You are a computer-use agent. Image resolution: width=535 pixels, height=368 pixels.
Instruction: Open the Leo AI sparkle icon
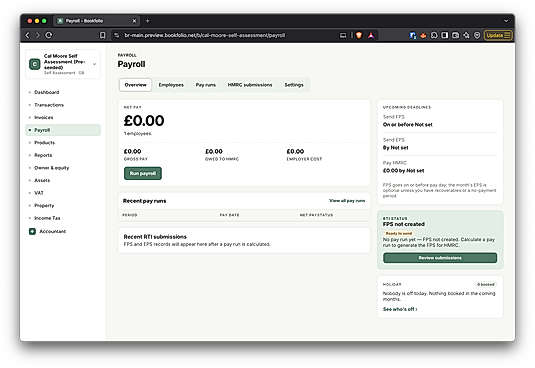466,35
